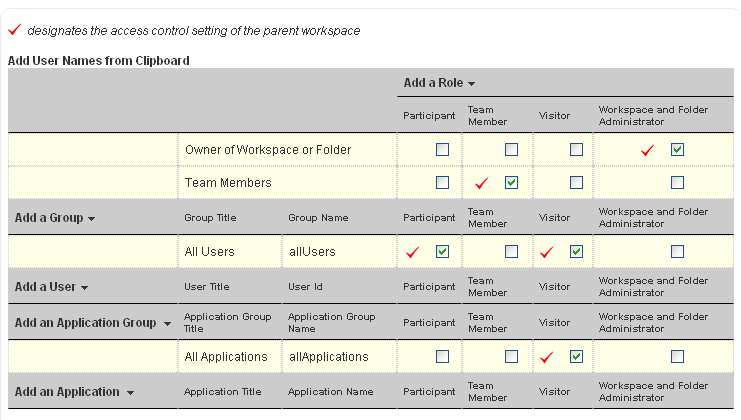Enable Administrator role for All Applications
The width and height of the screenshot is (741, 420).
677,357
